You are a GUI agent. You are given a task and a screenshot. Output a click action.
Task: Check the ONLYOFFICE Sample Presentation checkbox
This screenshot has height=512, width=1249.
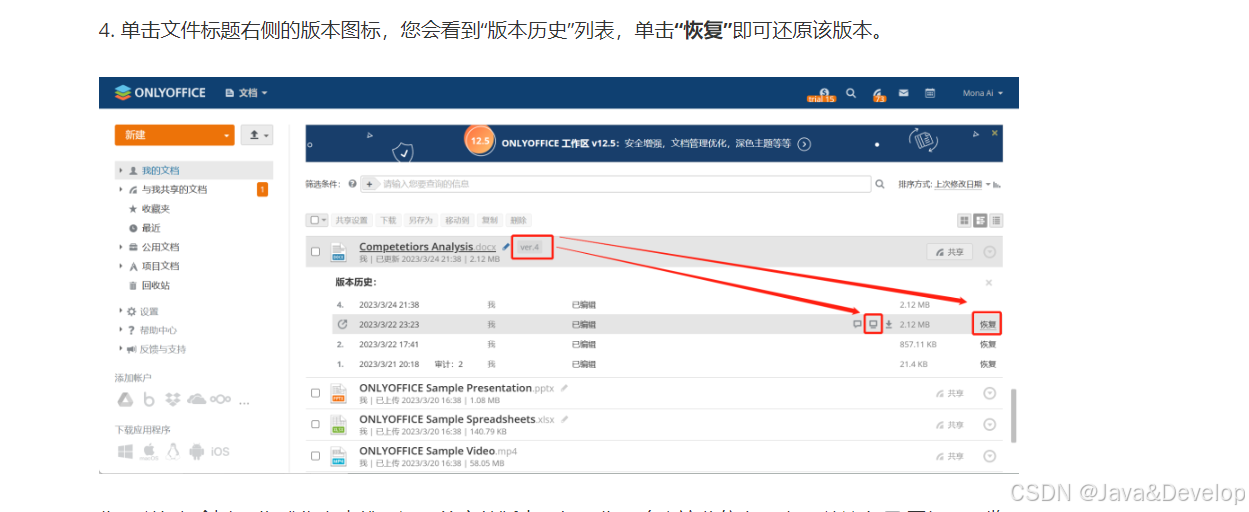click(316, 393)
